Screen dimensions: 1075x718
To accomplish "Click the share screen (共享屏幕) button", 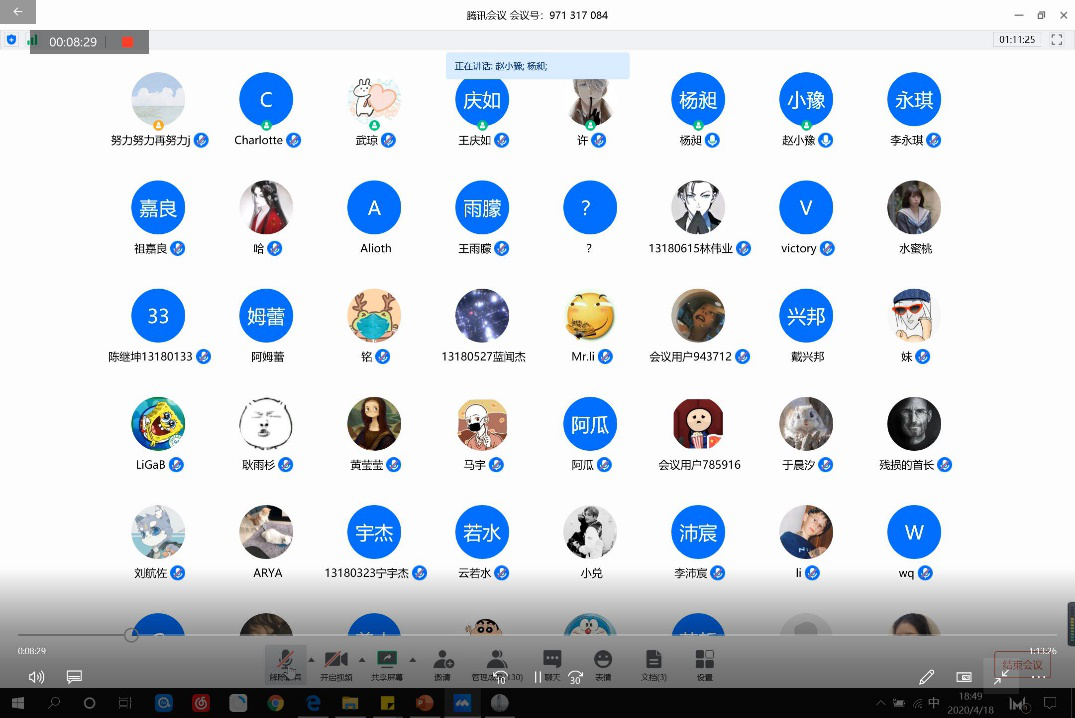I will 386,663.
